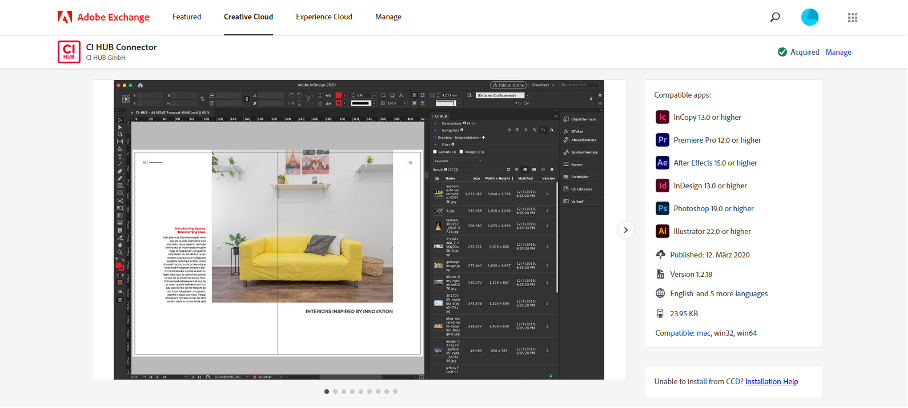Click Compatible: mac, win32, win64 text
This screenshot has width=908, height=408.
pyautogui.click(x=706, y=333)
